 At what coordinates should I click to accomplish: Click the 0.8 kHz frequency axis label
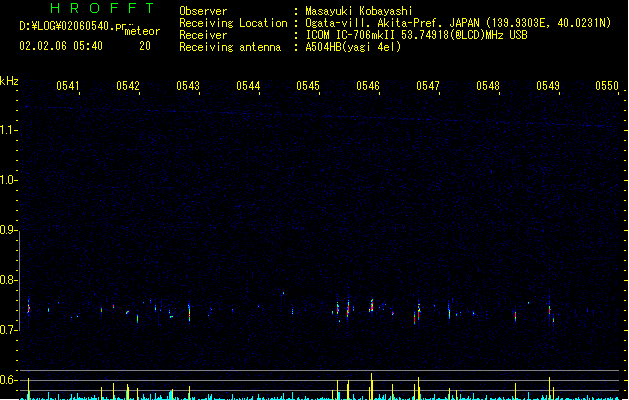click(x=8, y=280)
